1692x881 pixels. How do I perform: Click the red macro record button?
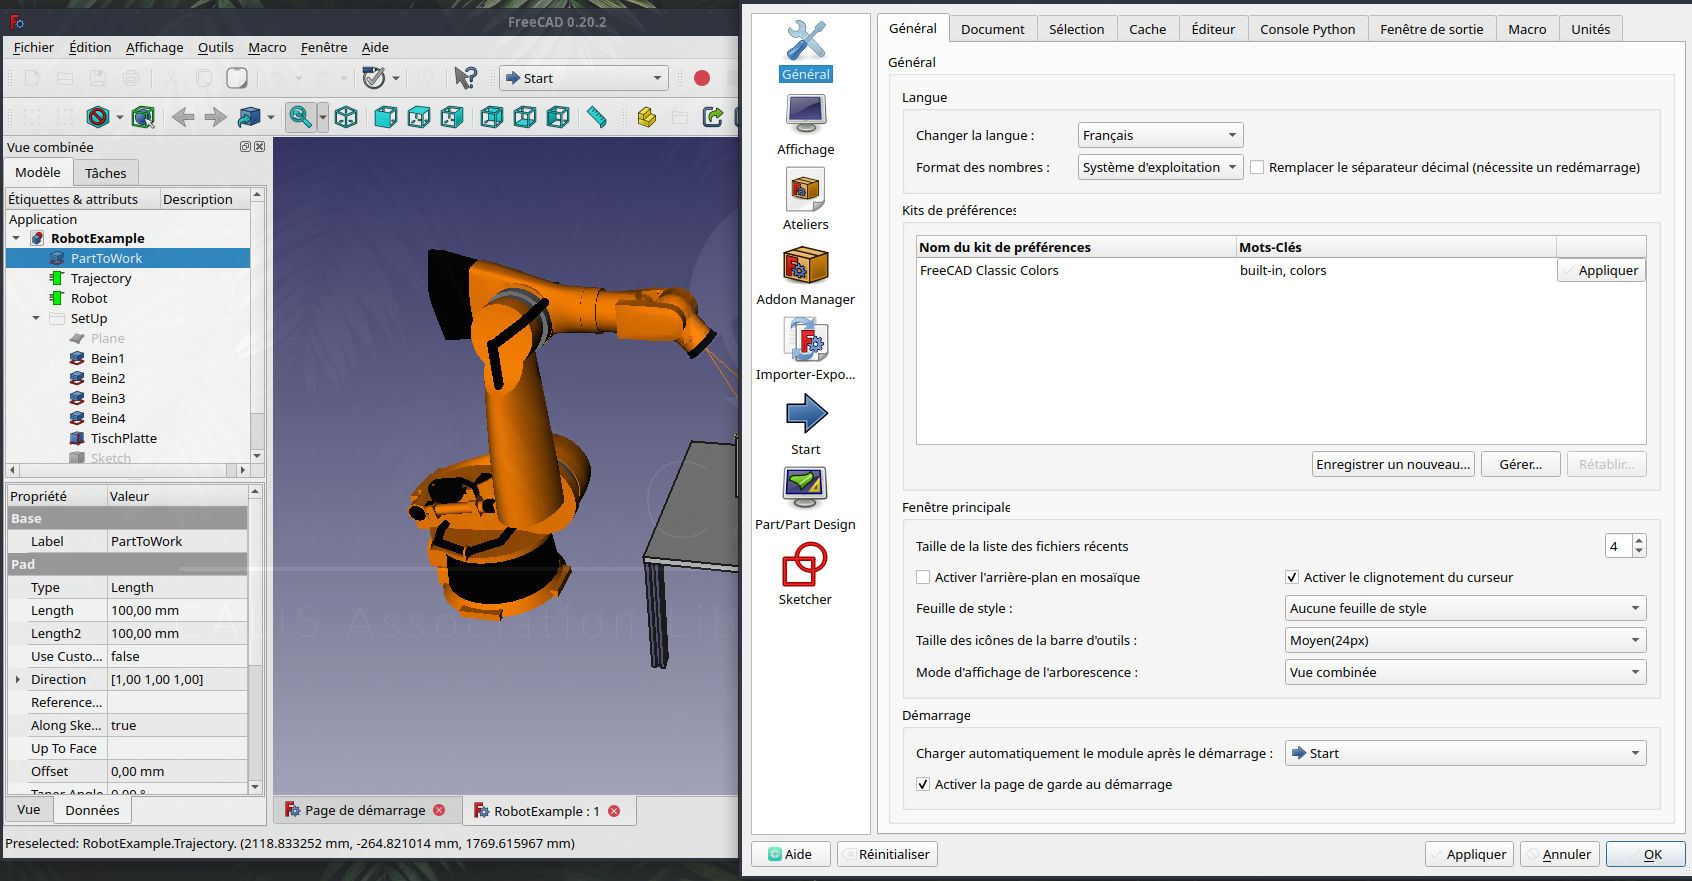tap(702, 78)
